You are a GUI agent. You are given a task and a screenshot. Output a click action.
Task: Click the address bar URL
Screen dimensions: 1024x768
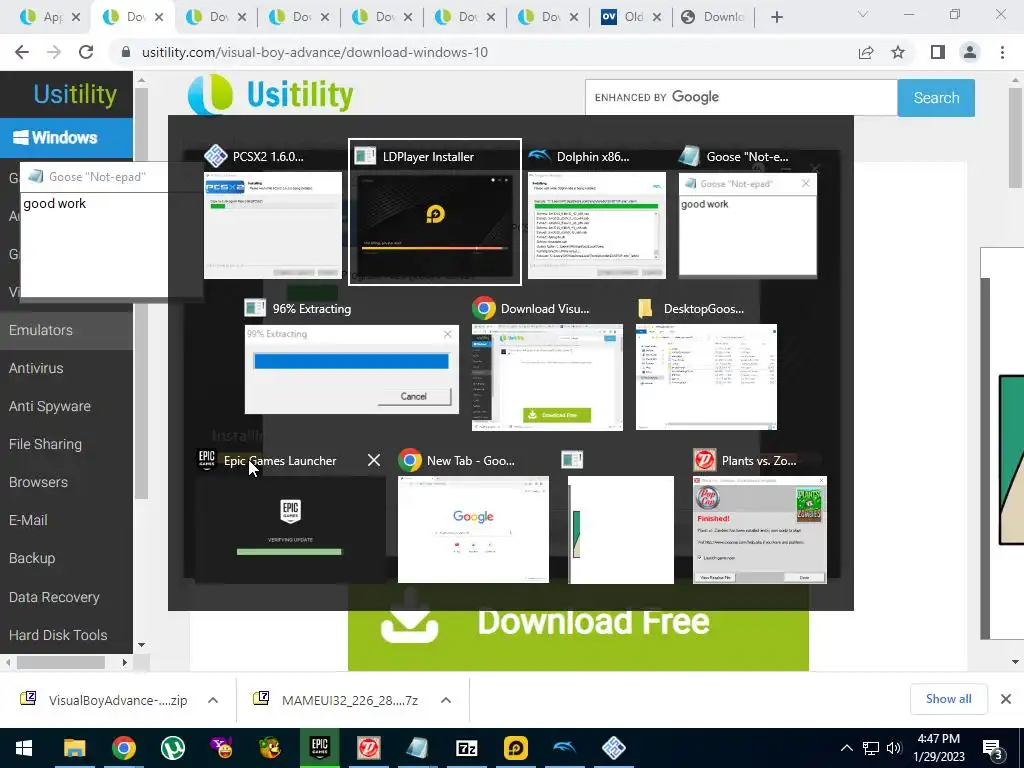click(315, 52)
